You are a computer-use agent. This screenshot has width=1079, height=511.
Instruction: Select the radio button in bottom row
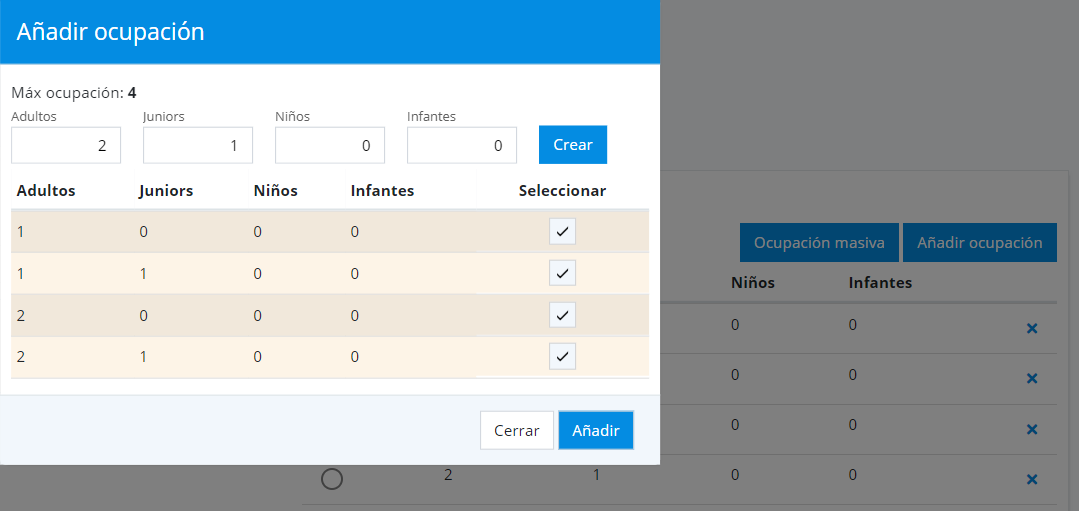(x=332, y=480)
